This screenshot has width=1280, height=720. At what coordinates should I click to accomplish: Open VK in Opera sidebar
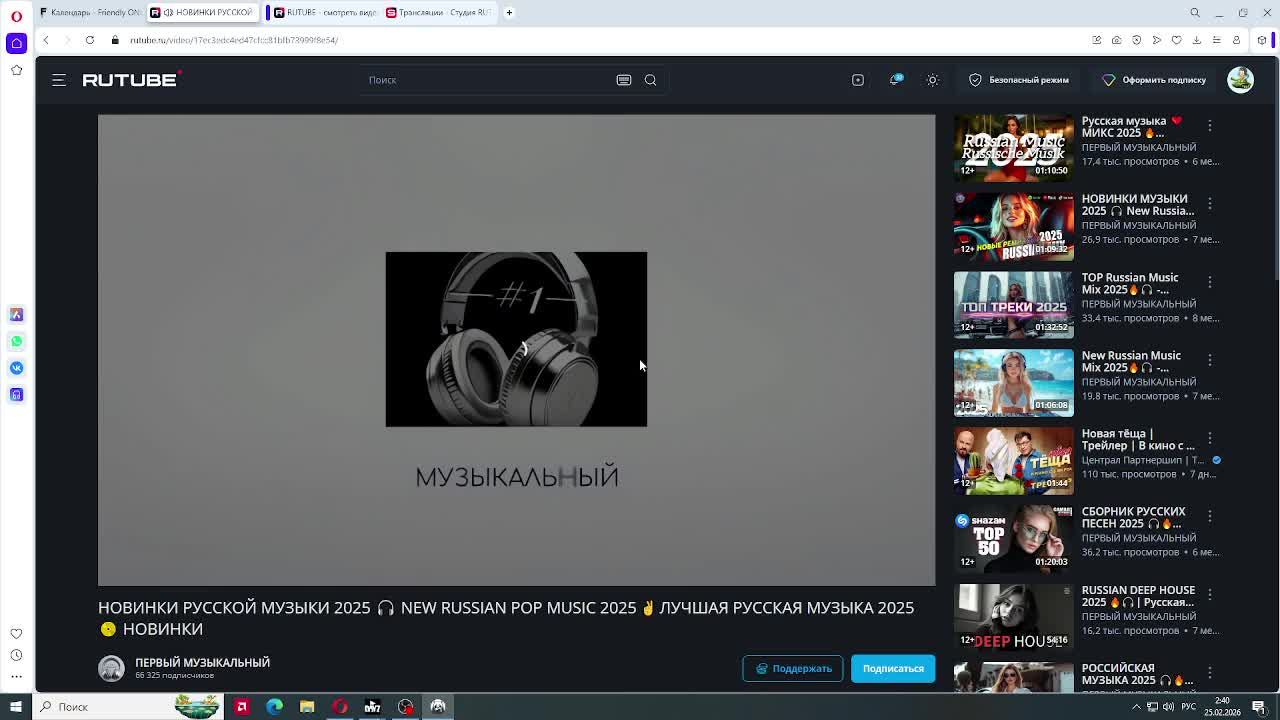tap(16, 368)
